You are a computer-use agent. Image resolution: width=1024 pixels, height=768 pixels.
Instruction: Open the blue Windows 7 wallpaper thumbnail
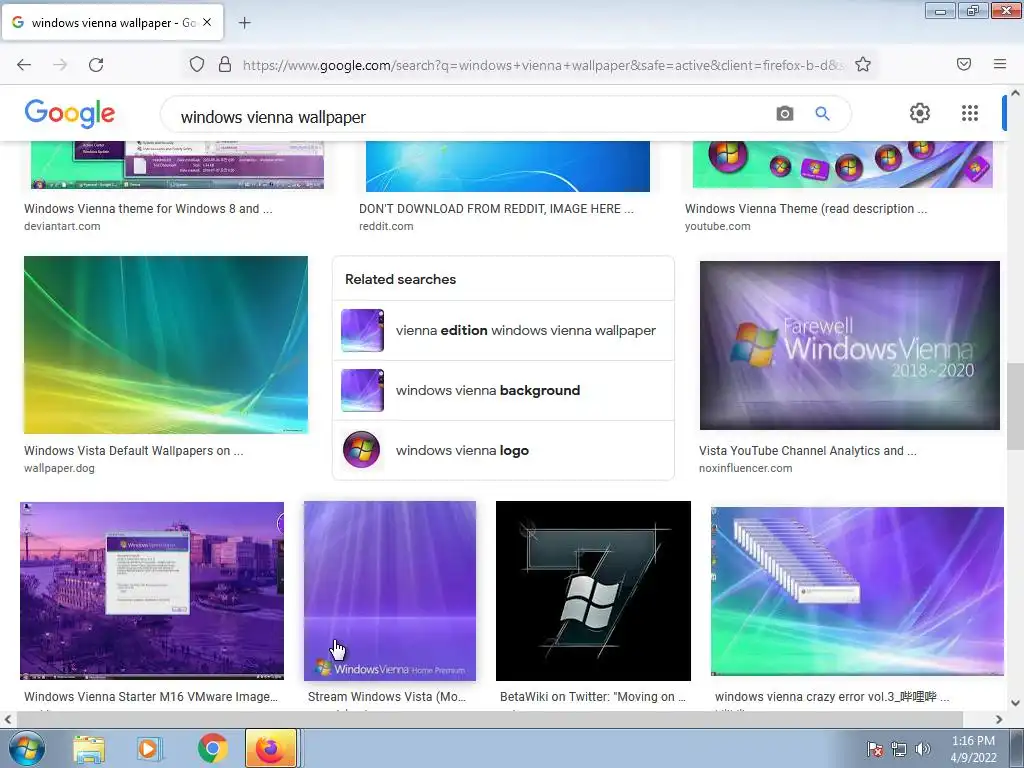coord(508,166)
